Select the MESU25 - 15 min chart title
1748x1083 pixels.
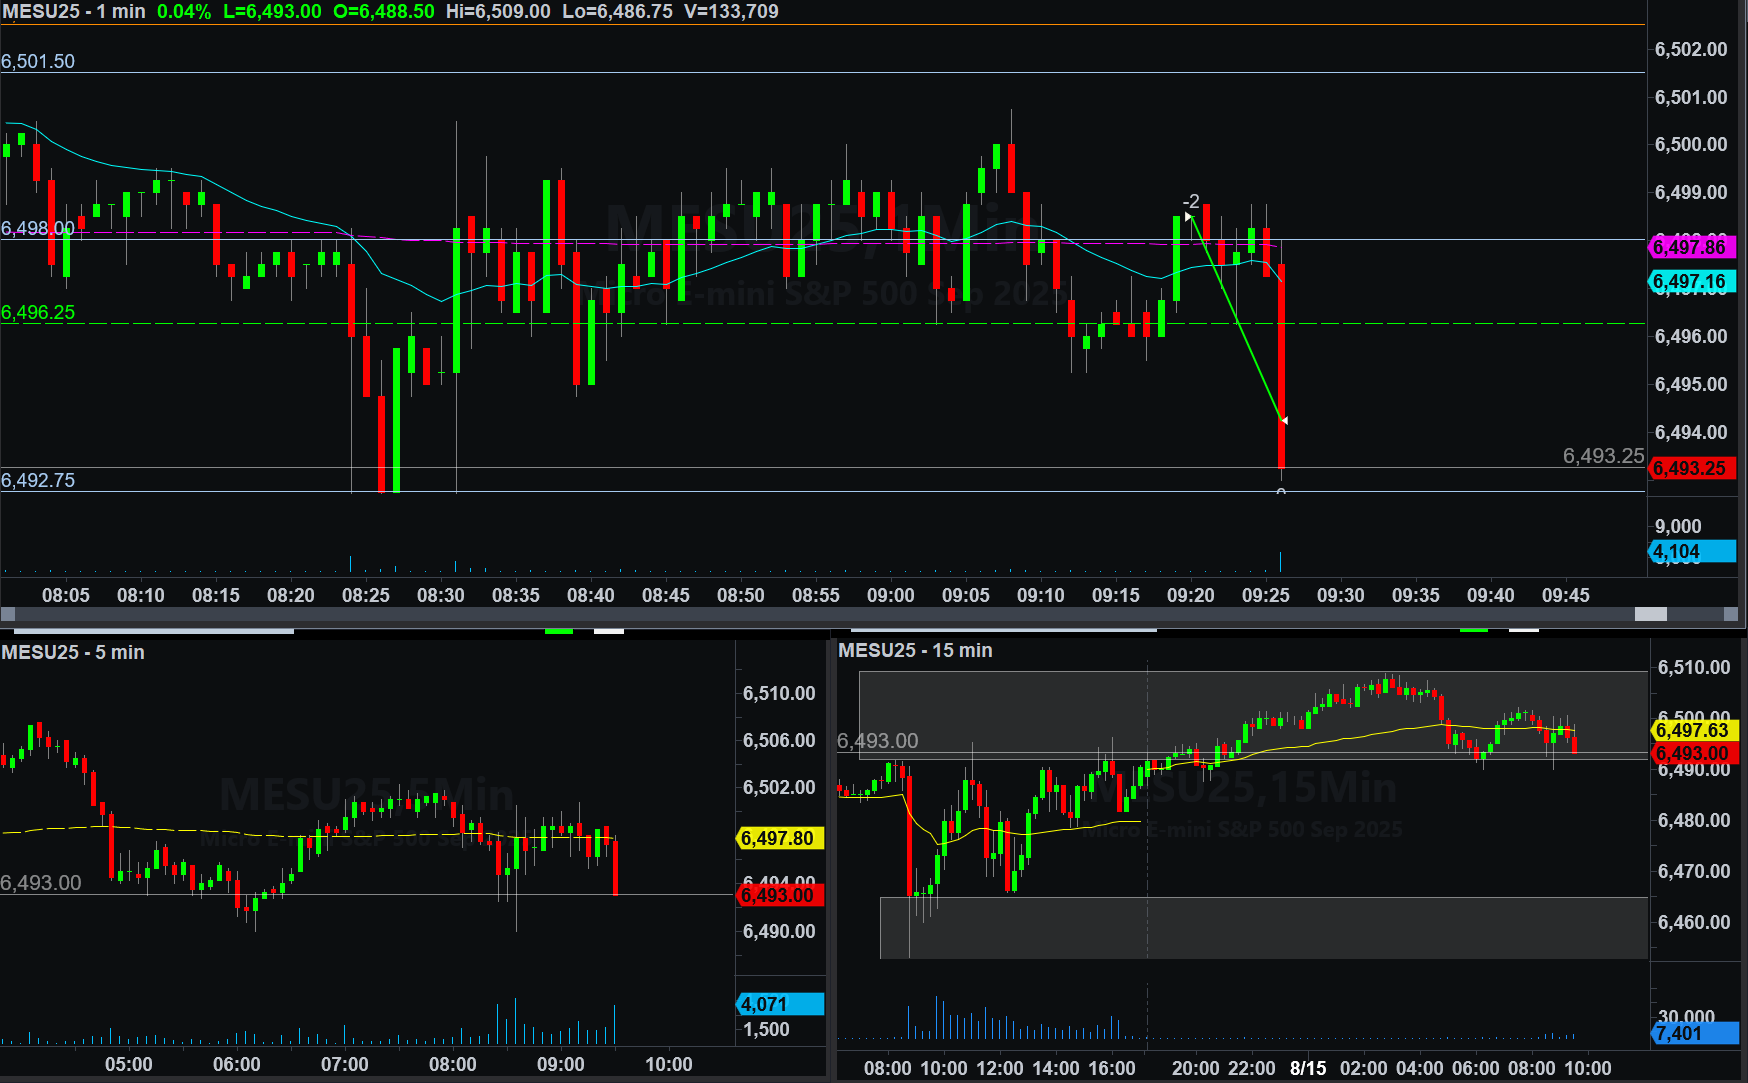click(x=915, y=650)
